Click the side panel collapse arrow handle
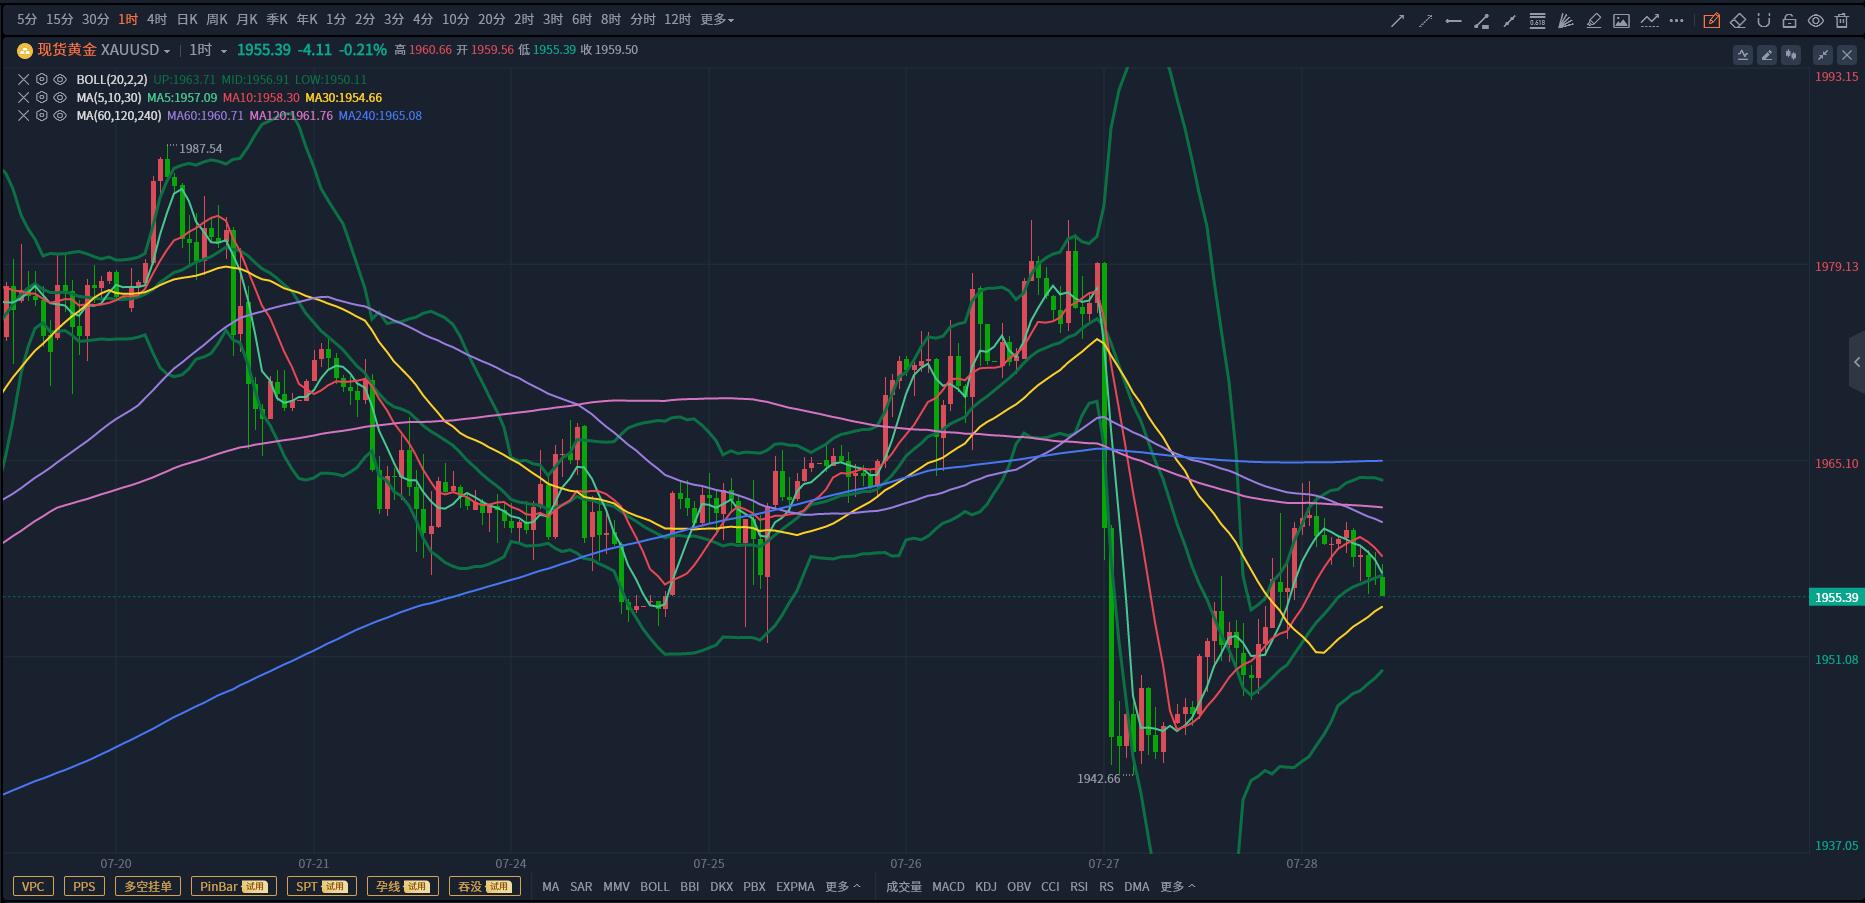 [x=1856, y=362]
